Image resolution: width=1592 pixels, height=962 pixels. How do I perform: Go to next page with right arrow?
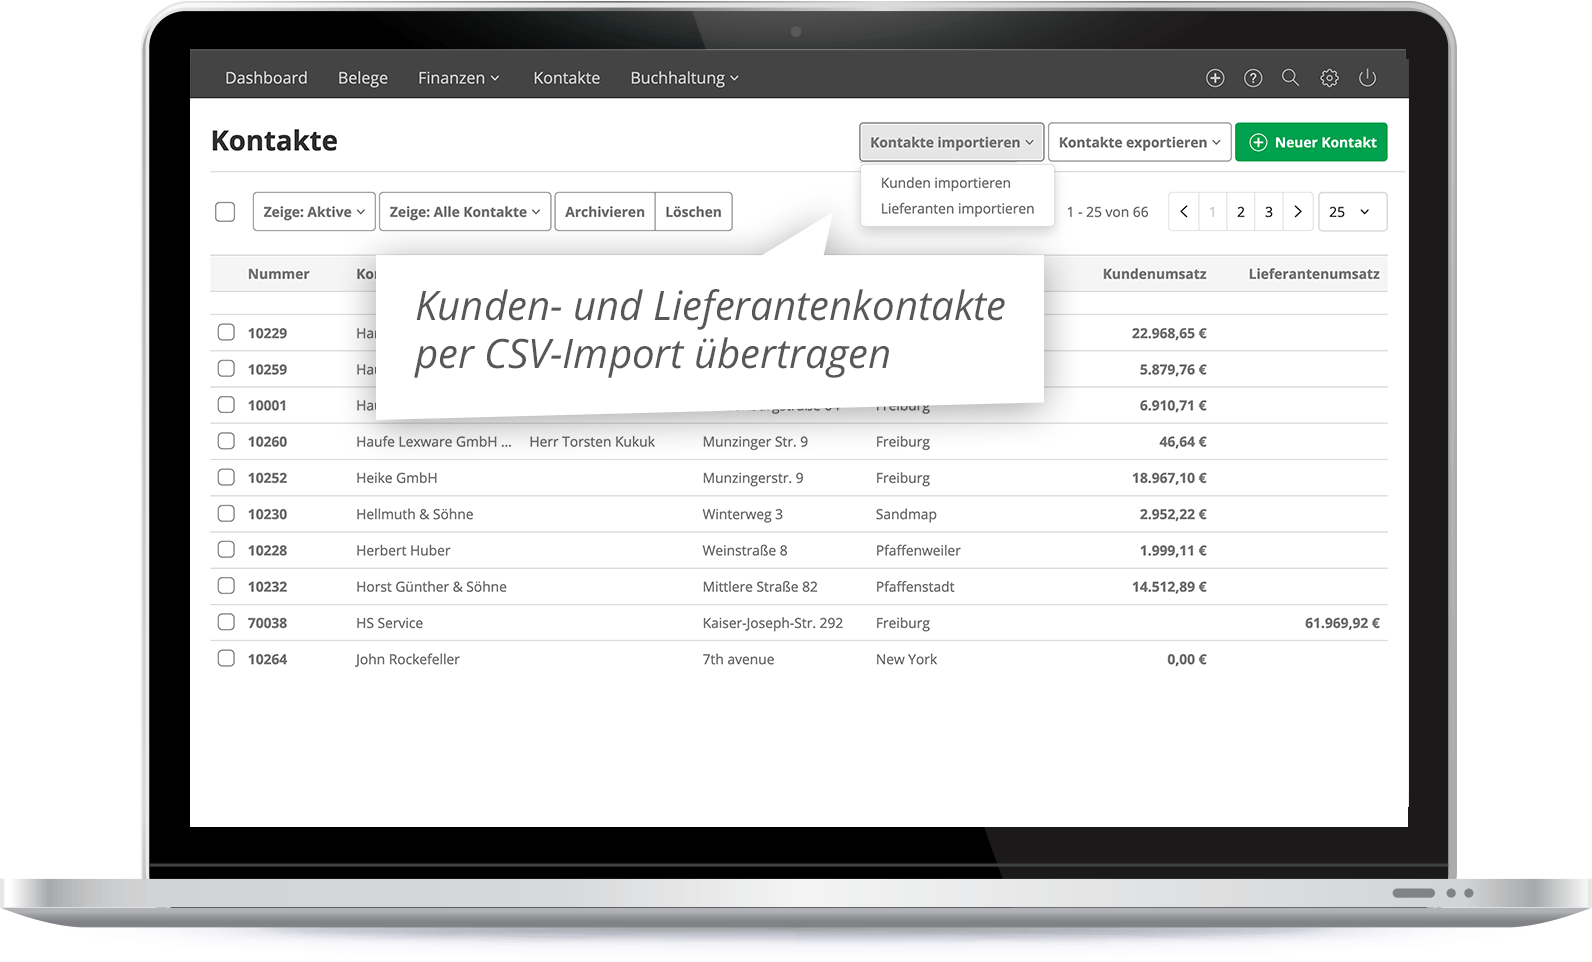tap(1297, 212)
